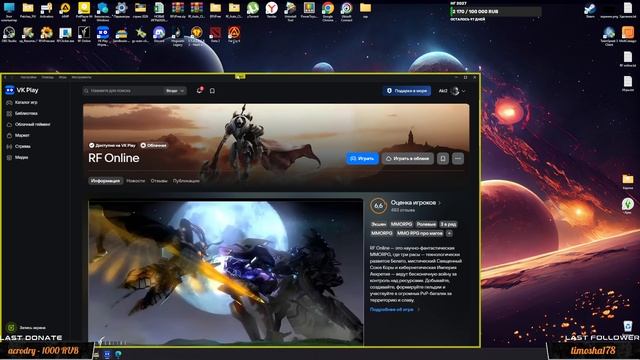Click the VK Play logo in the sidebar
Image resolution: width=640 pixels, height=360 pixels.
click(x=22, y=90)
